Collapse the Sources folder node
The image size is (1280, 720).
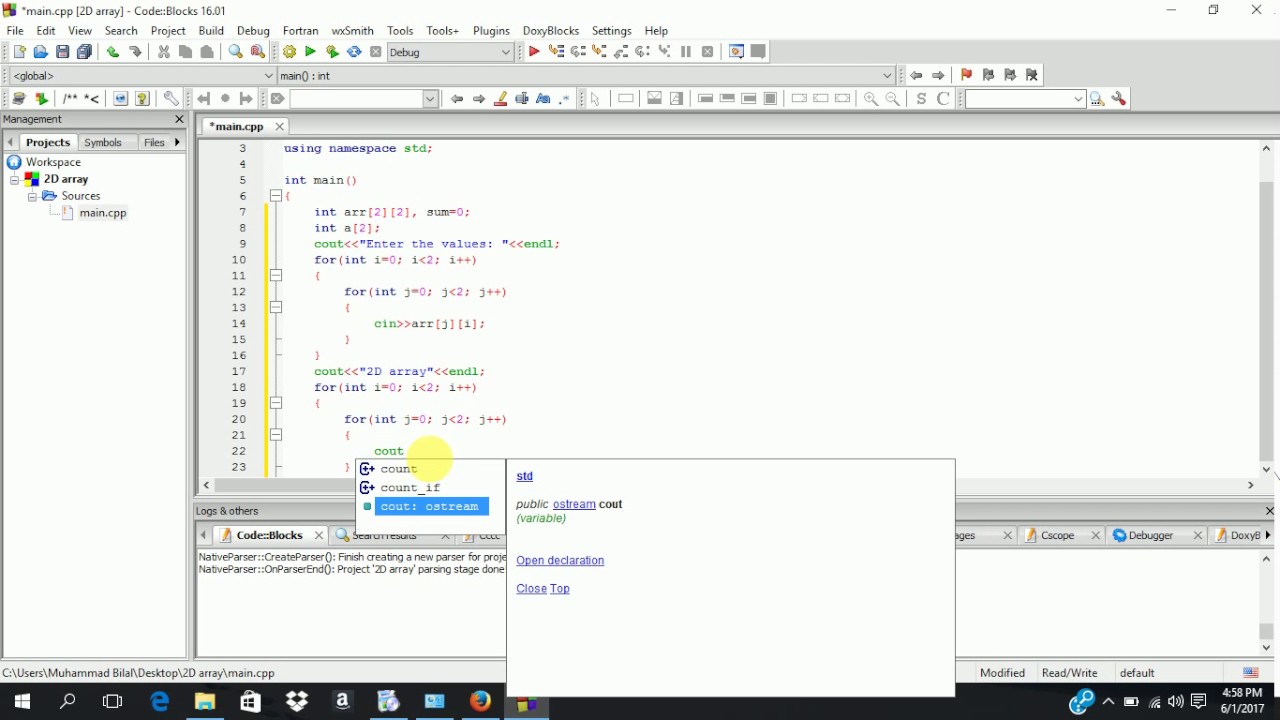click(x=32, y=196)
